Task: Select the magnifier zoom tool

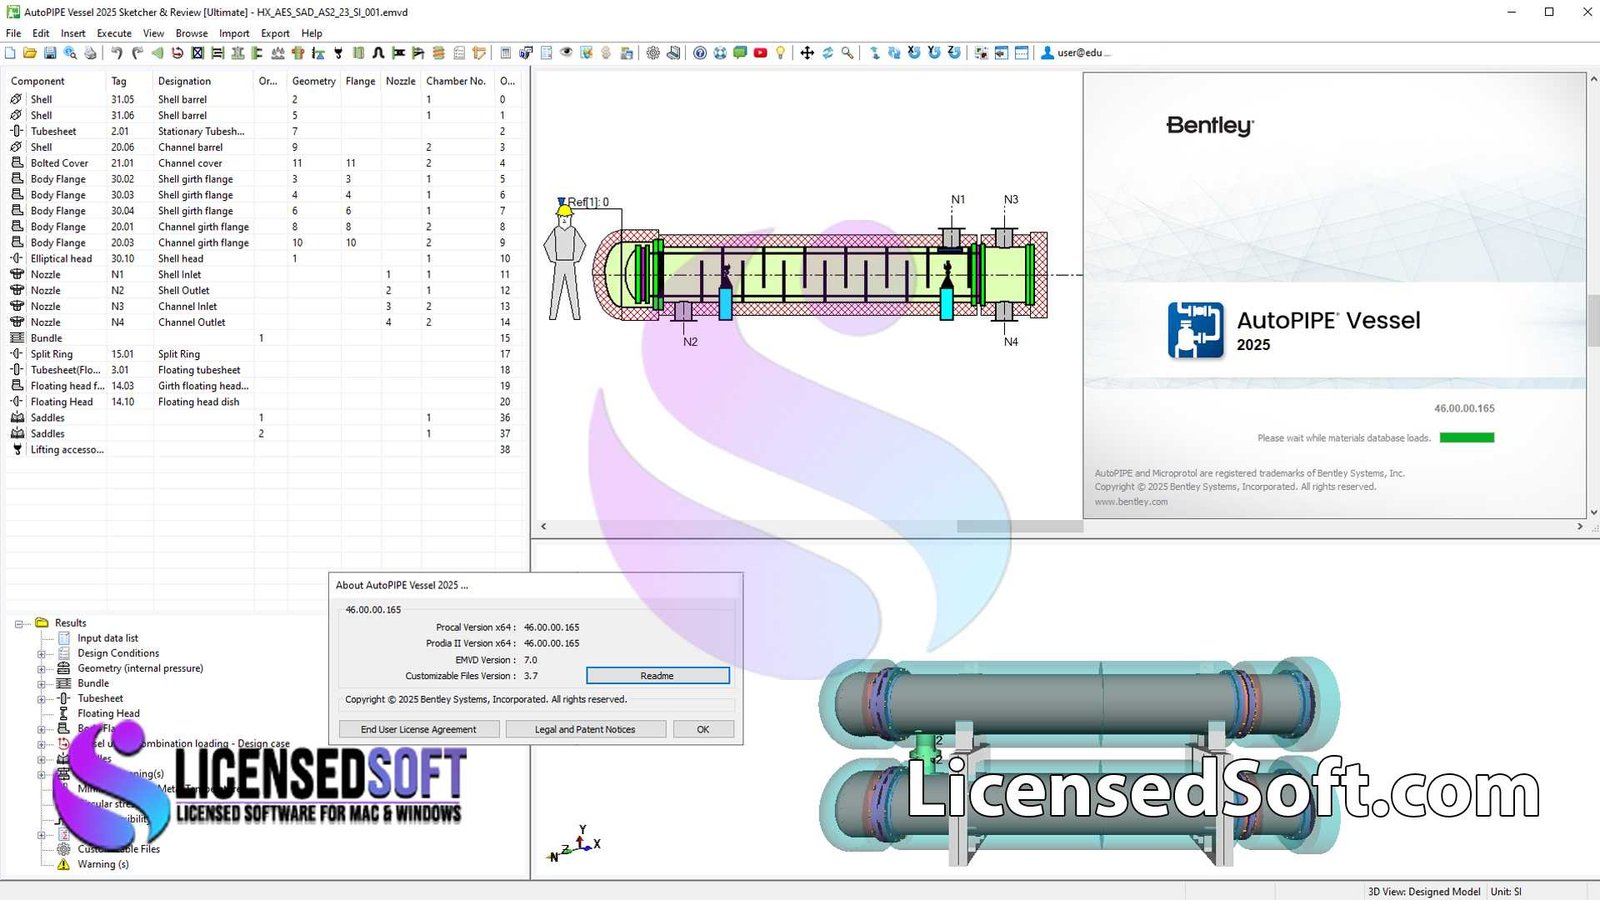Action: [848, 53]
